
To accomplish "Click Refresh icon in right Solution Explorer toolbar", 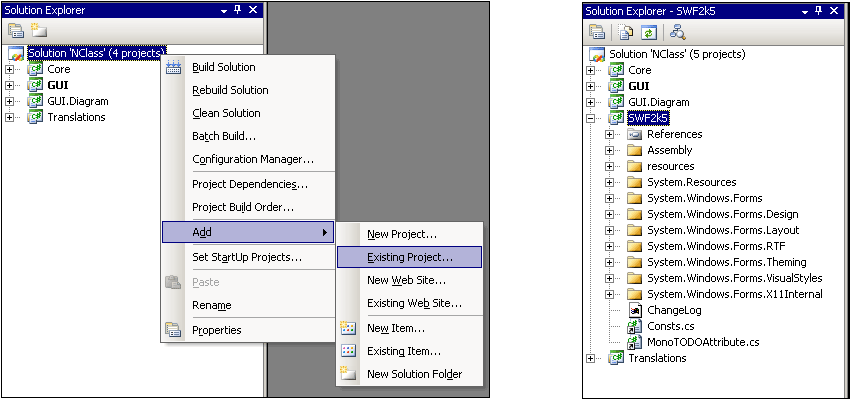I will (x=648, y=33).
